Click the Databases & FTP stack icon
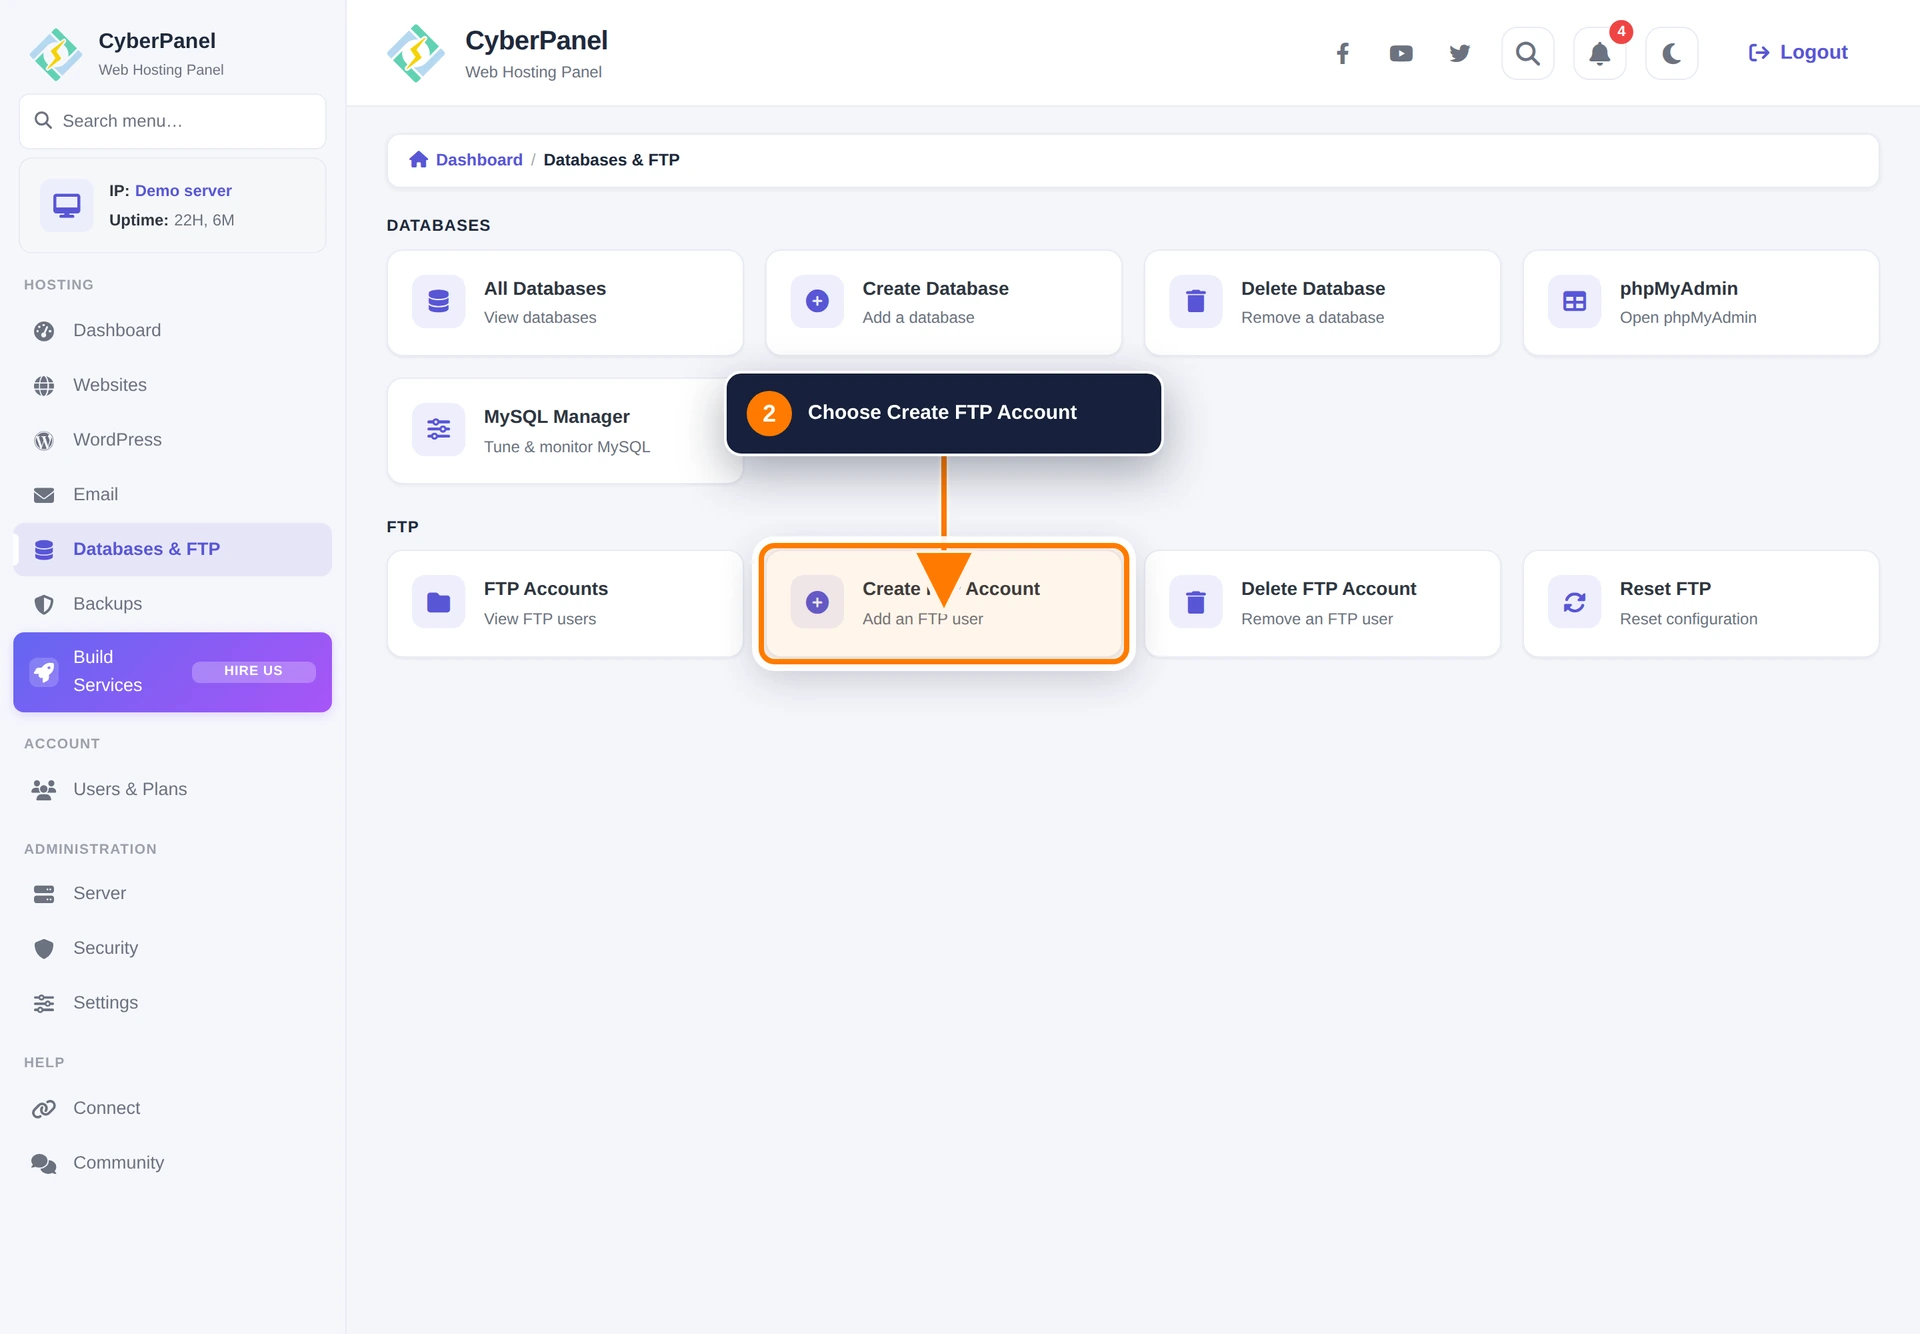 pyautogui.click(x=44, y=550)
